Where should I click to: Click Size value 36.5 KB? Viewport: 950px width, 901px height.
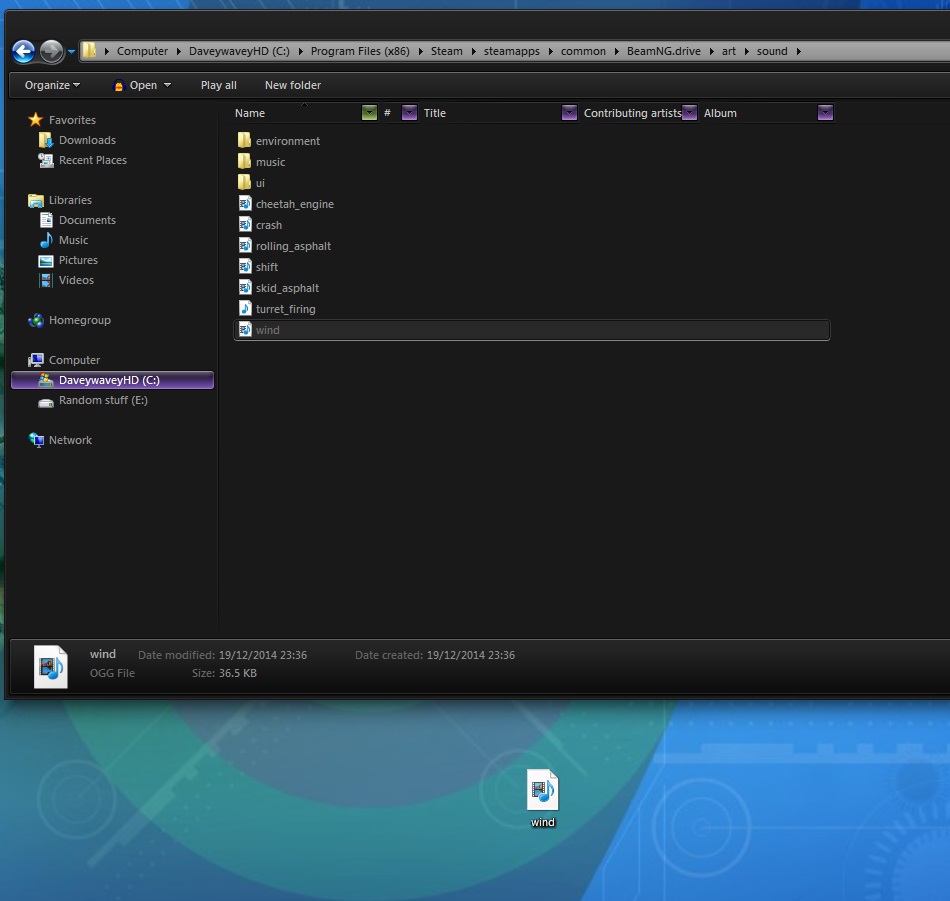click(x=238, y=673)
